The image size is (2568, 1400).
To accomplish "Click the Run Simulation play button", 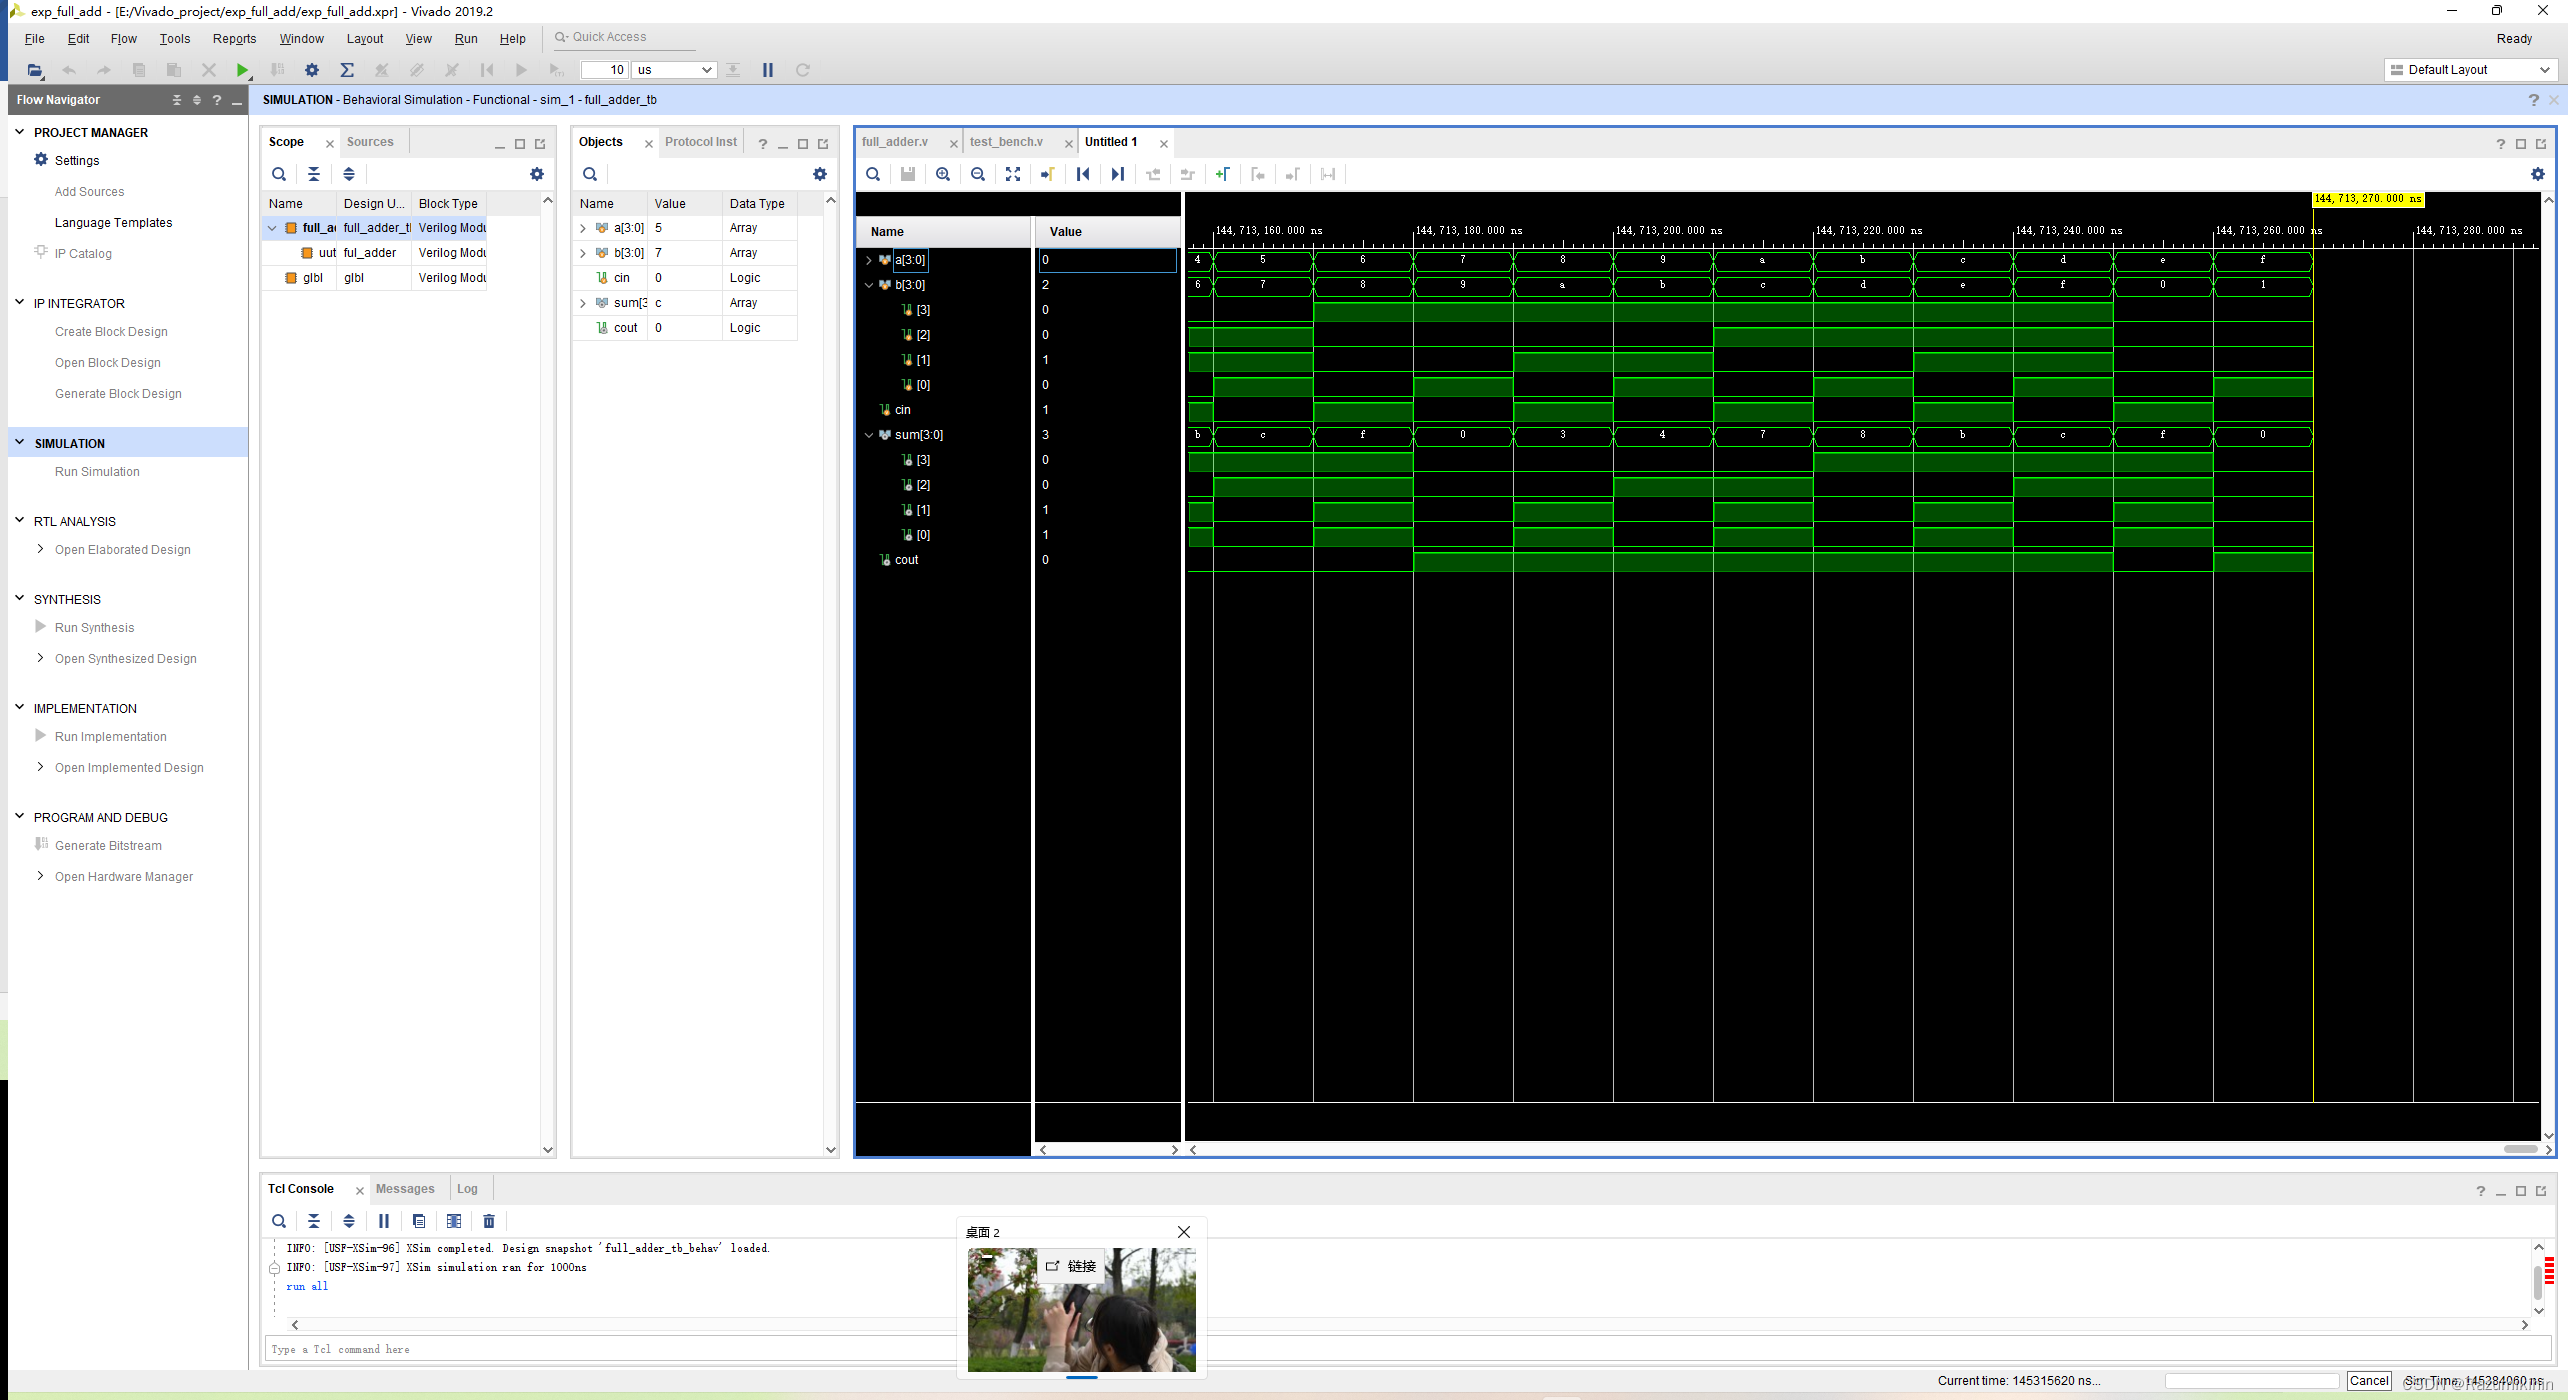I will pyautogui.click(x=241, y=69).
